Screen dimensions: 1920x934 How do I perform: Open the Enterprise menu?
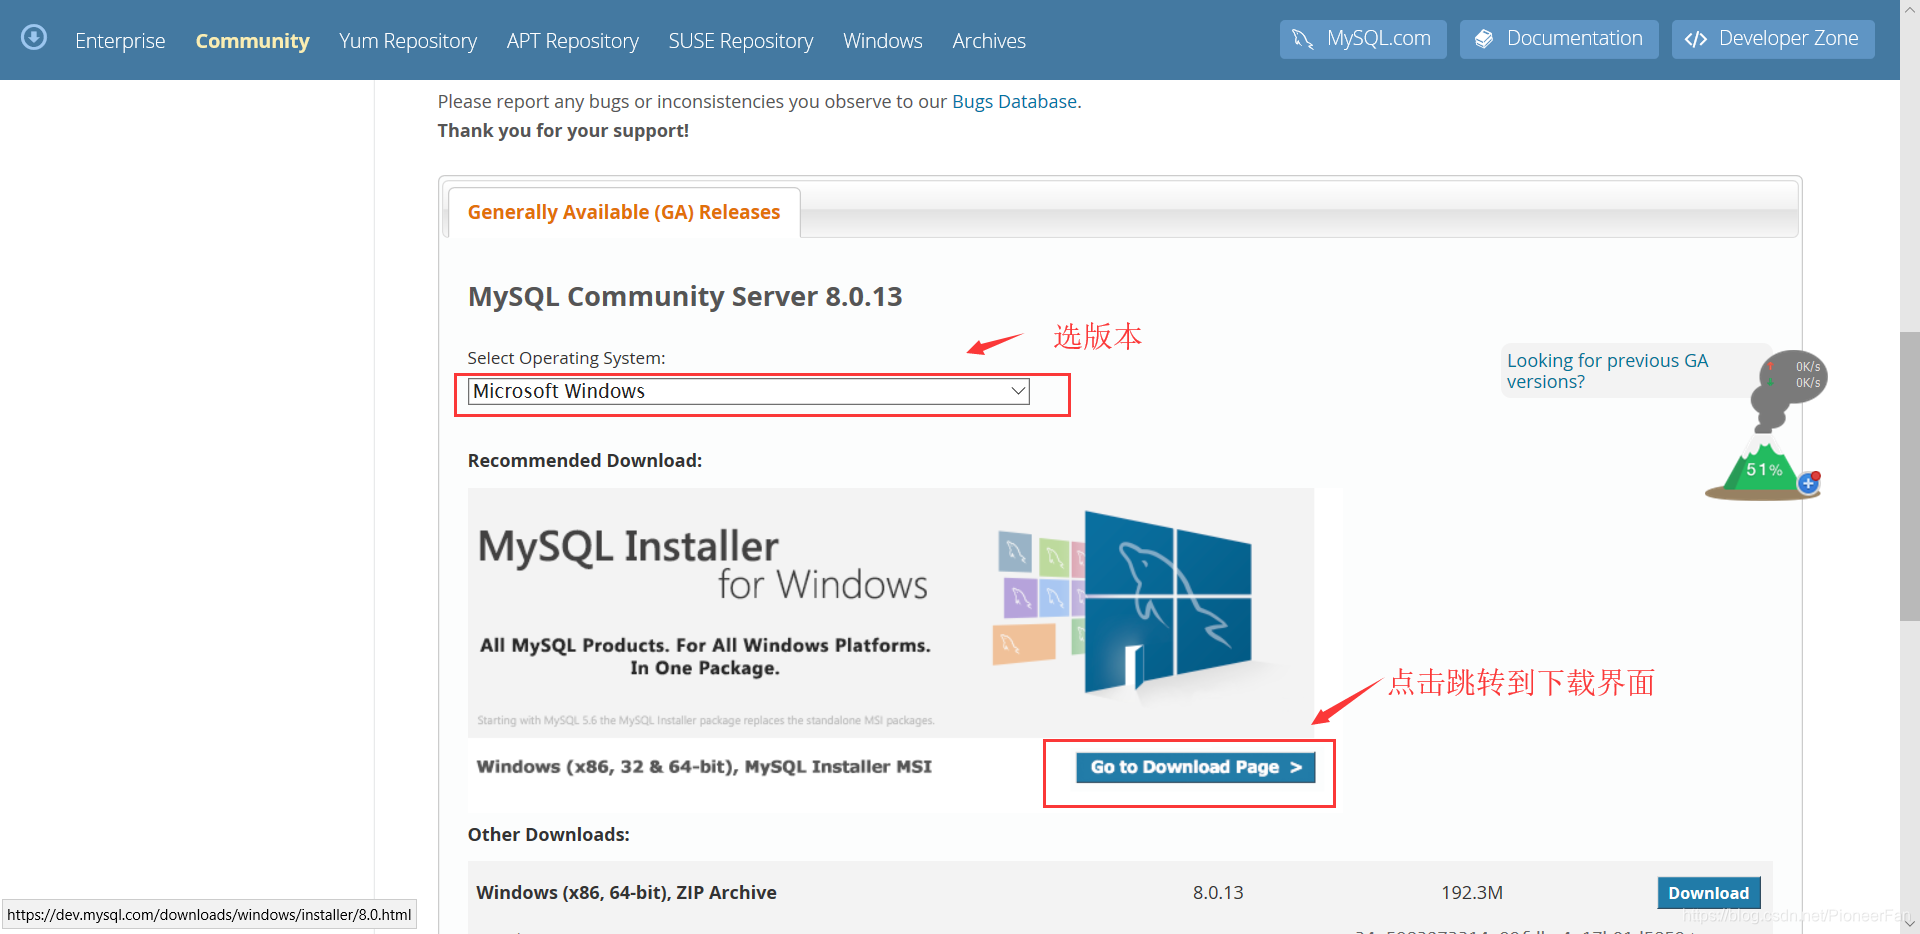120,41
